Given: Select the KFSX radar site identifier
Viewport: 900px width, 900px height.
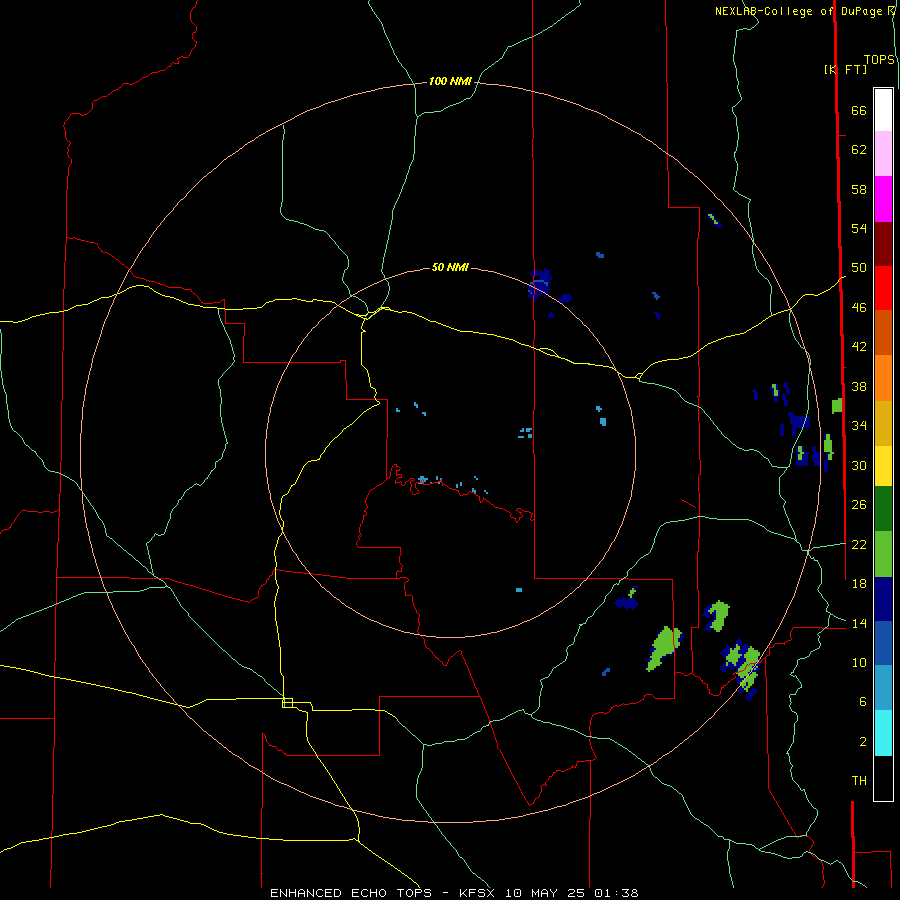Looking at the screenshot, I should coord(479,893).
